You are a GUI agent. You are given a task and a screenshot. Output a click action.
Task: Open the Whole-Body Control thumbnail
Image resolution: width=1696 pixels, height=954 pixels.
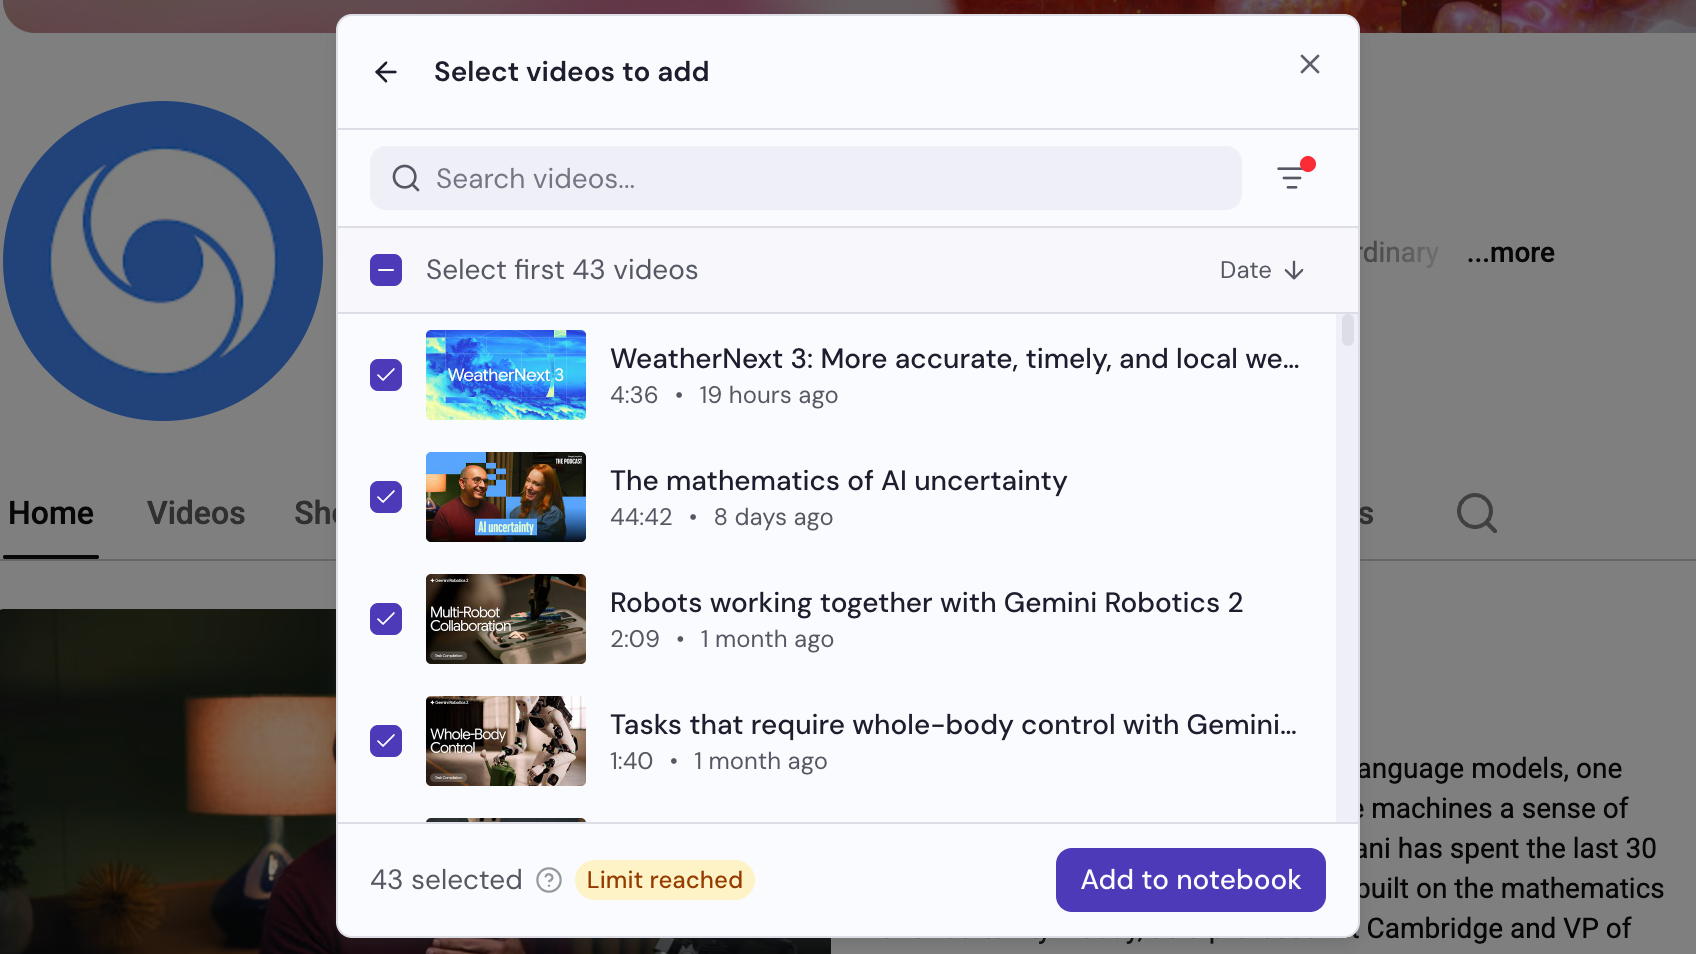click(x=506, y=741)
